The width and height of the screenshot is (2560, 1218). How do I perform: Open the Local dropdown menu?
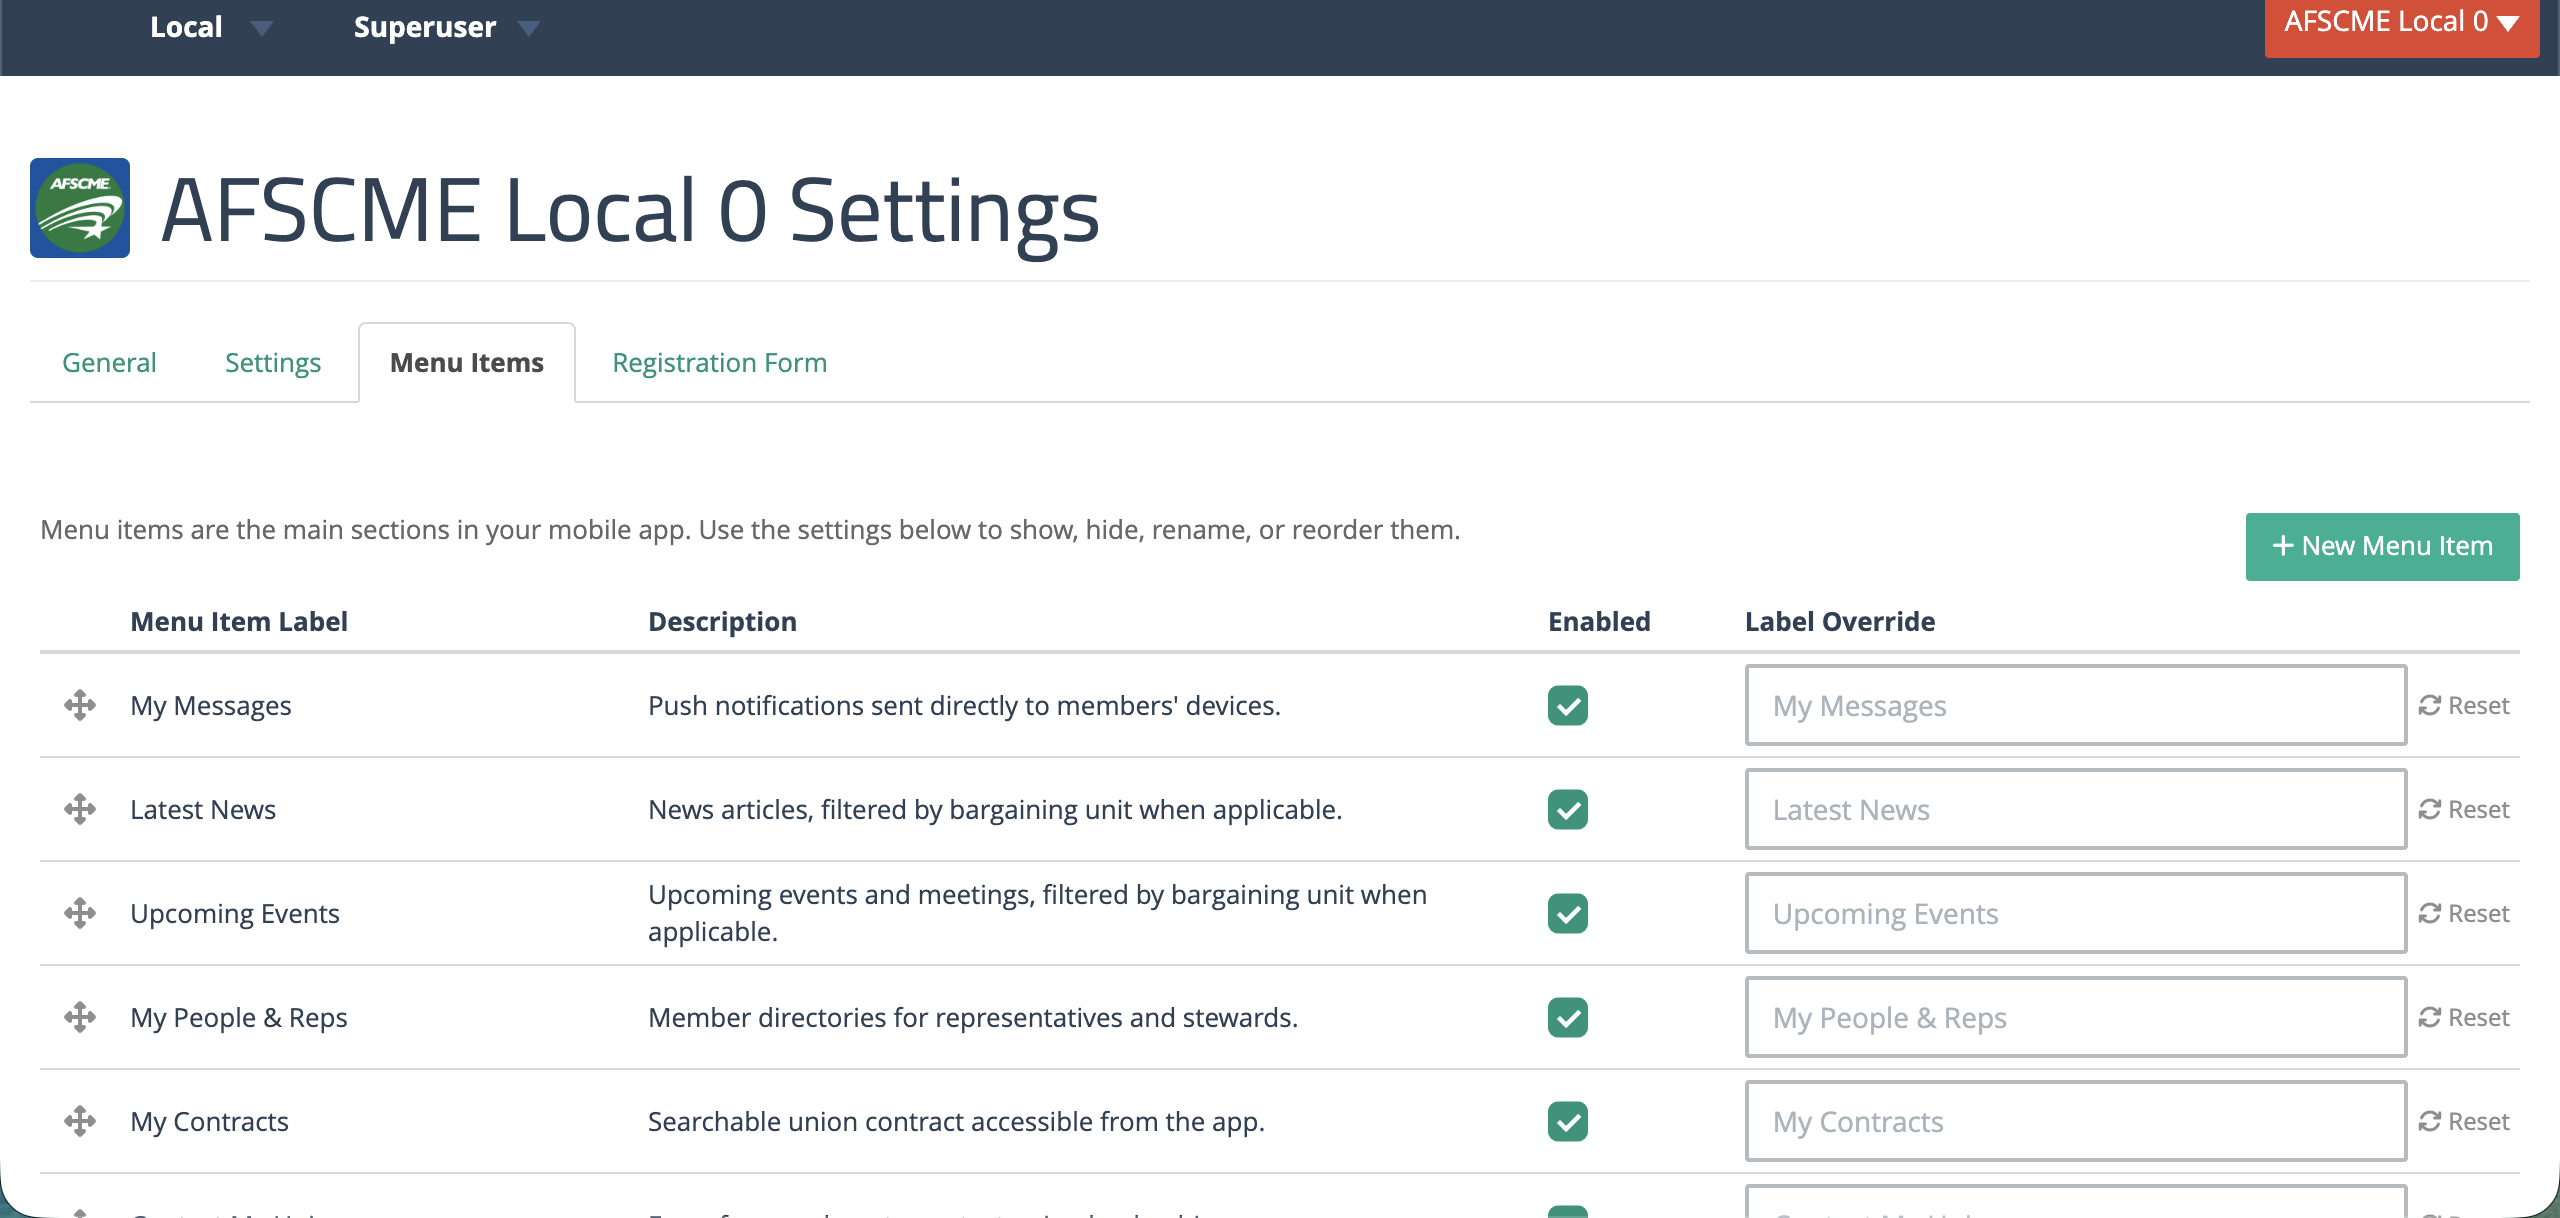pyautogui.click(x=211, y=27)
